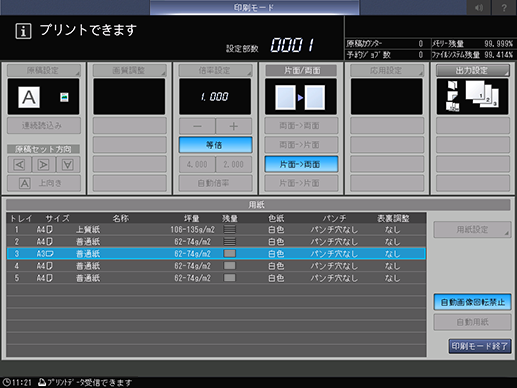Screen dimensions: 517x388
Task: Open the 出力設定 panel menu
Action: (x=473, y=70)
